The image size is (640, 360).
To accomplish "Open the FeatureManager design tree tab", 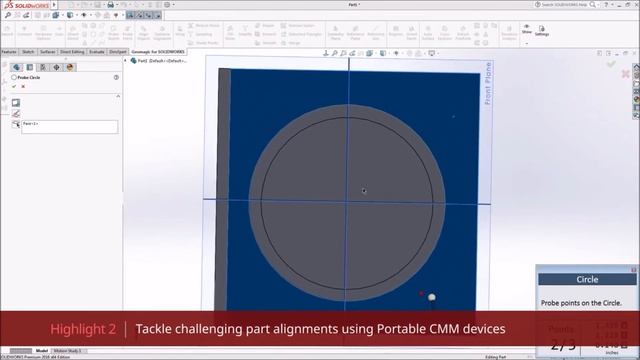I will point(16,67).
